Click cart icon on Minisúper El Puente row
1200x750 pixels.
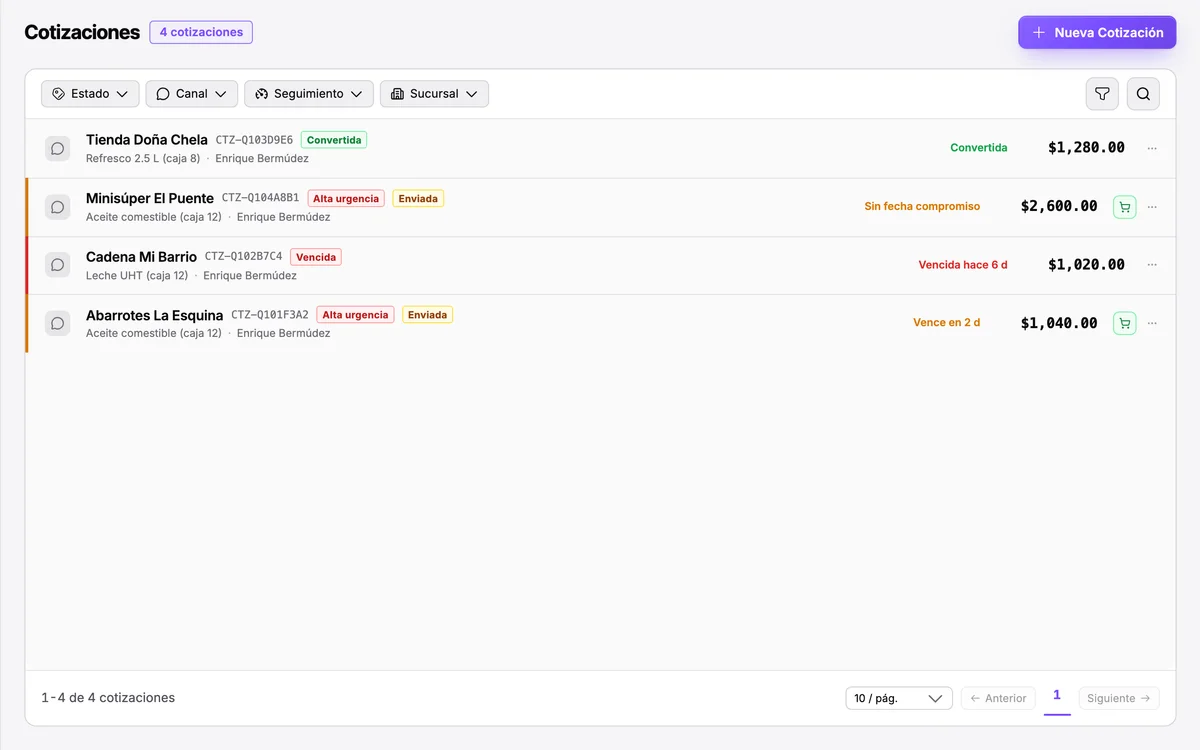pos(1125,207)
